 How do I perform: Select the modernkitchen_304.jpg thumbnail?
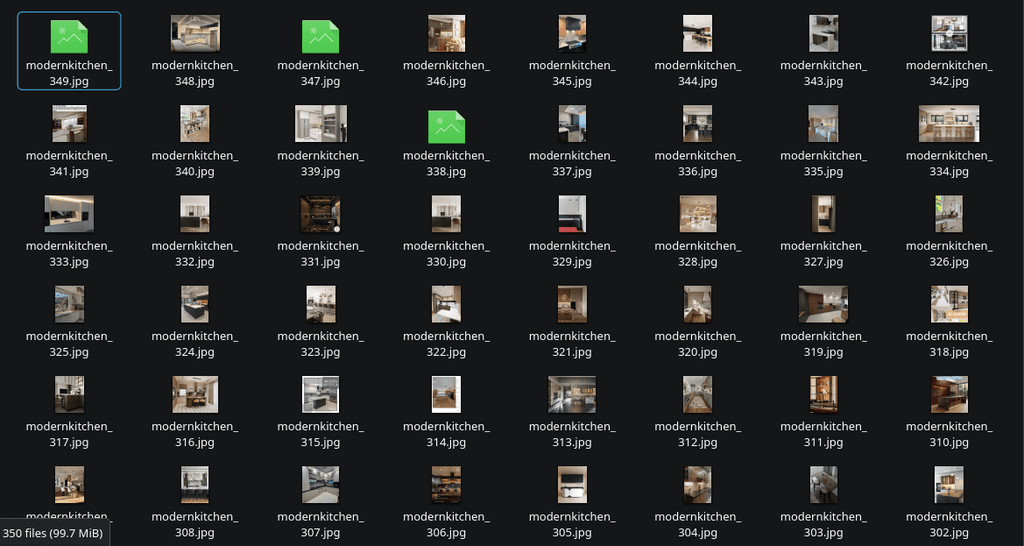[697, 484]
